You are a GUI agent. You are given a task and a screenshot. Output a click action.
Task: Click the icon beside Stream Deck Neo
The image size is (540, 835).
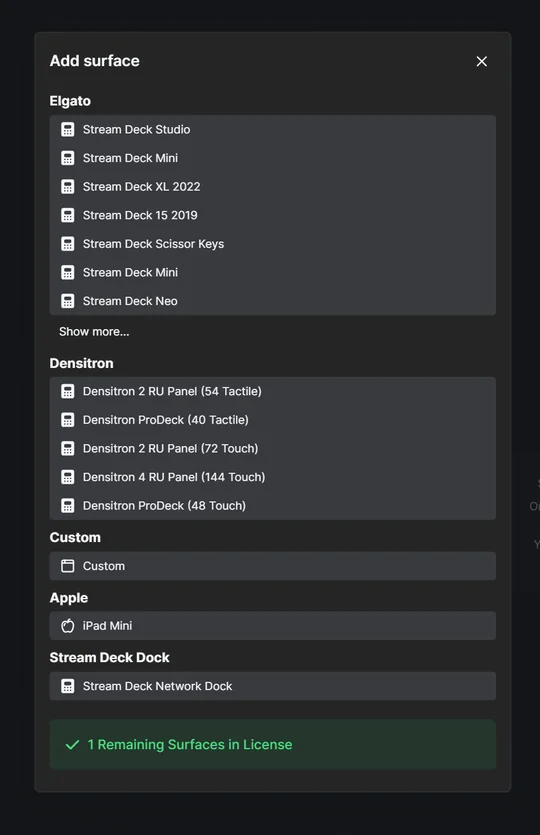pos(68,301)
